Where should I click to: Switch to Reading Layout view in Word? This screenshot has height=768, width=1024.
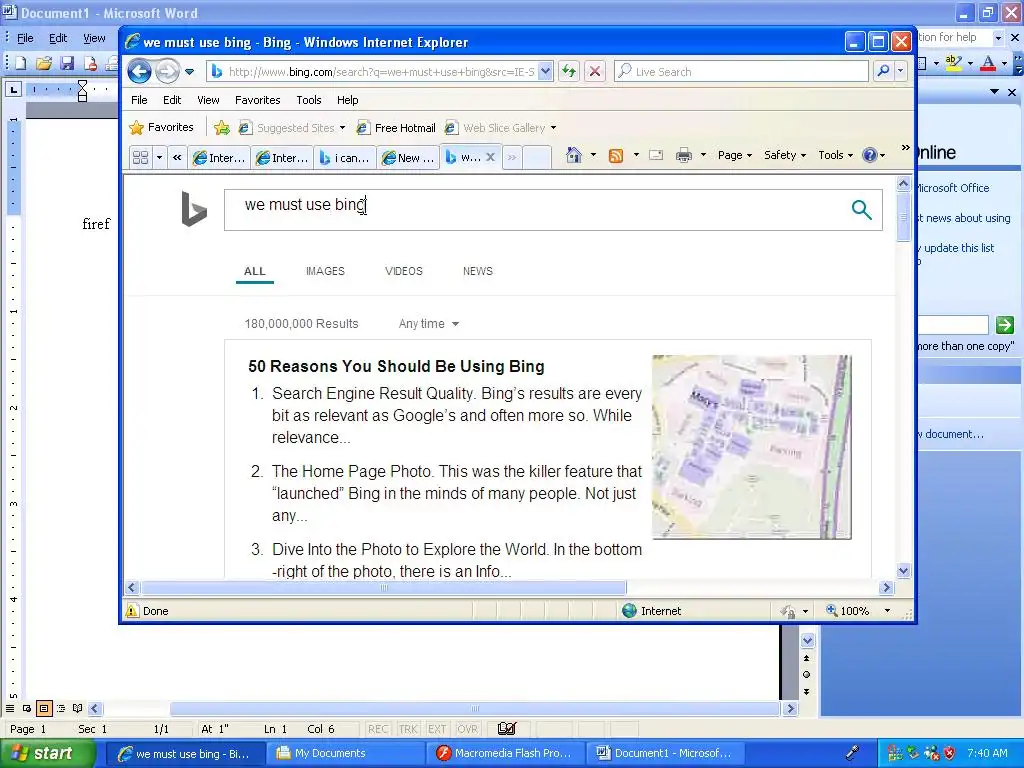[x=78, y=708]
